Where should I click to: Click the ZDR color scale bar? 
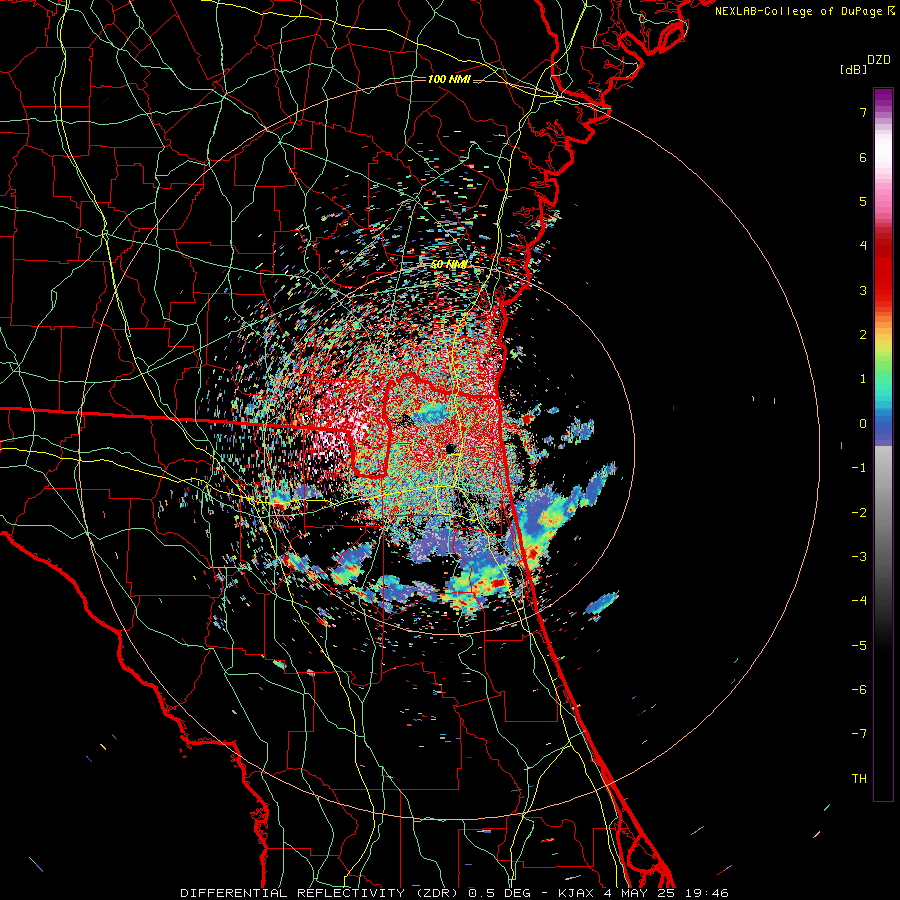(x=883, y=444)
